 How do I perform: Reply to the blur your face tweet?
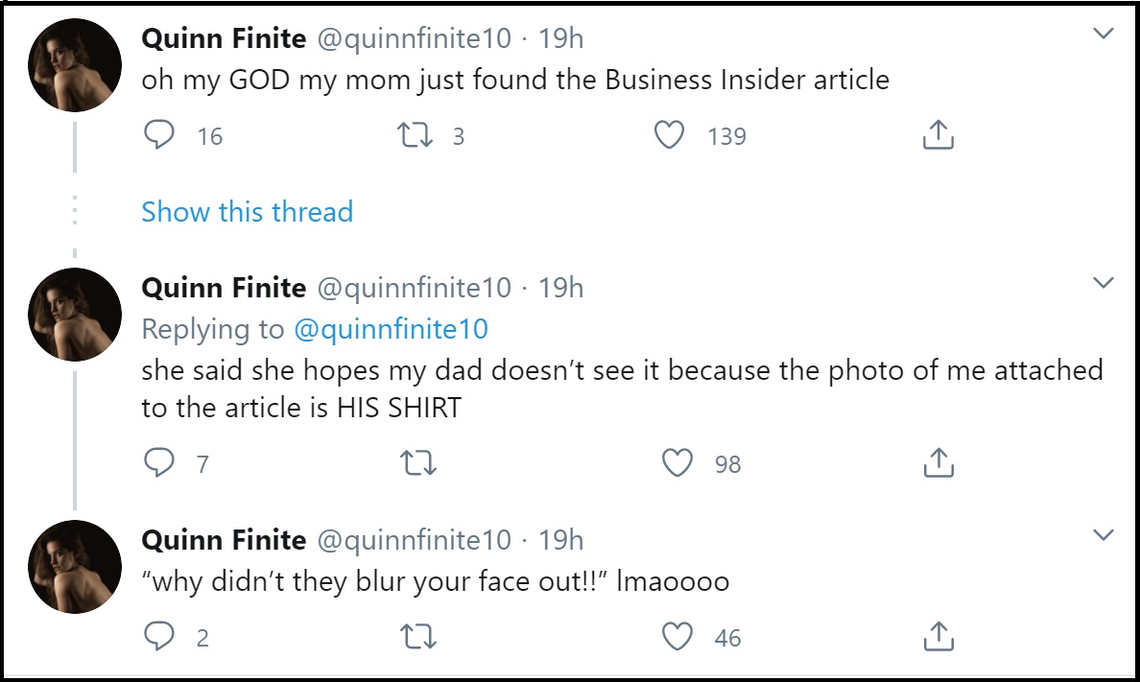tap(159, 636)
